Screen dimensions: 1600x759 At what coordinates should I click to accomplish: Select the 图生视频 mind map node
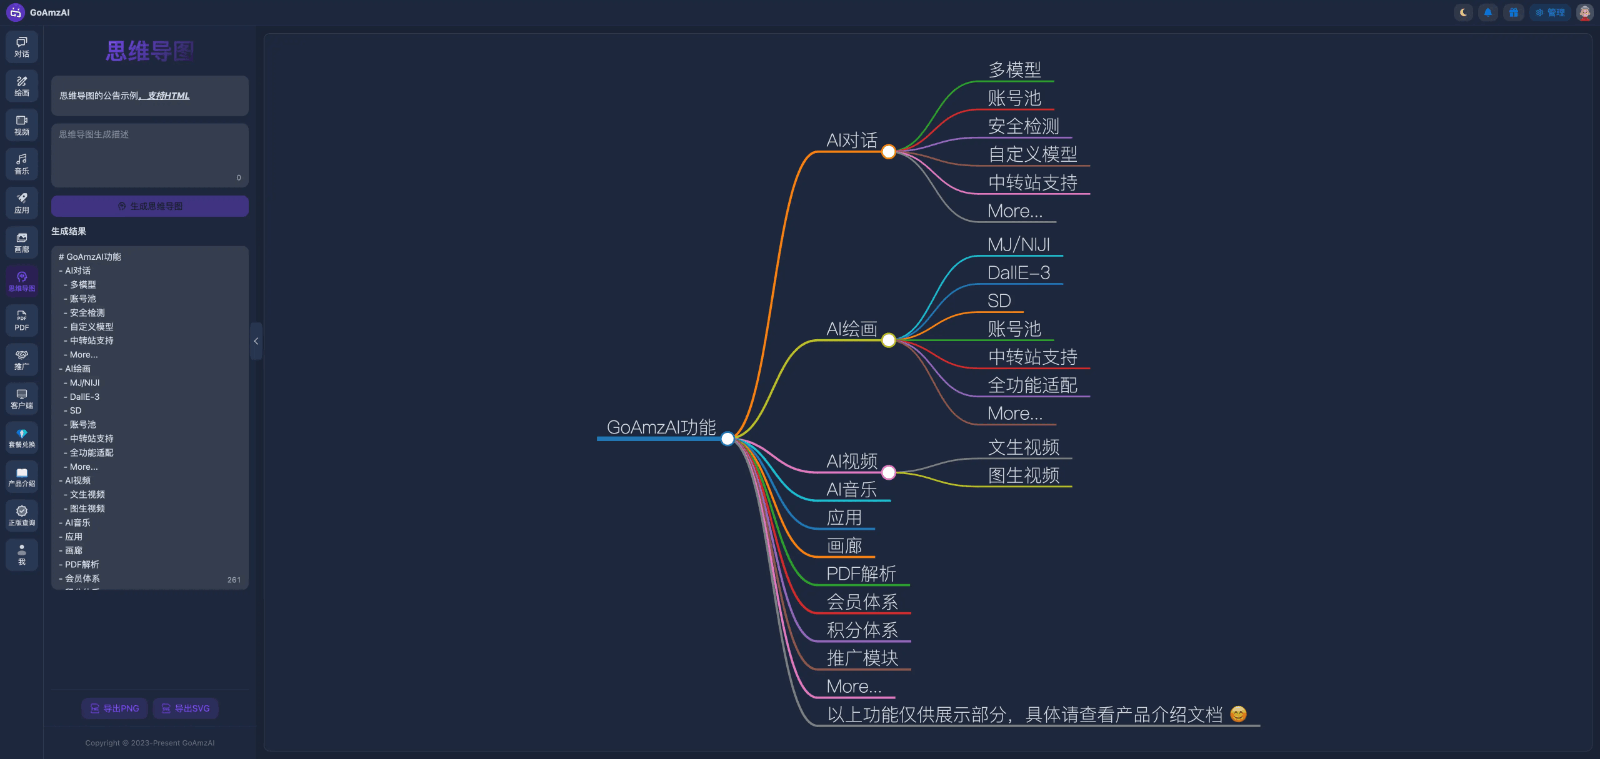tap(1024, 475)
